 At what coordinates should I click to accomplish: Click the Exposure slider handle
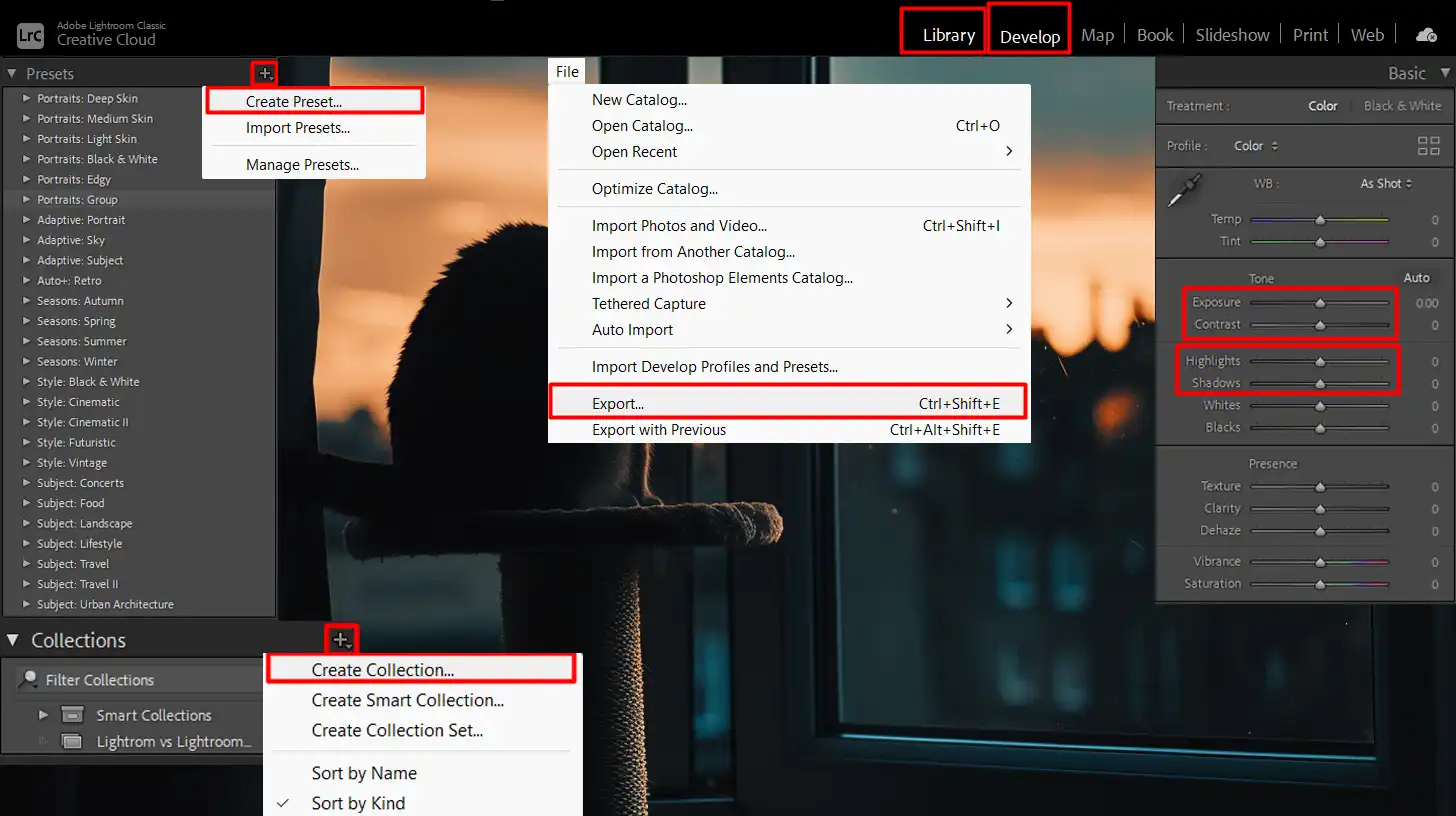tap(1320, 302)
